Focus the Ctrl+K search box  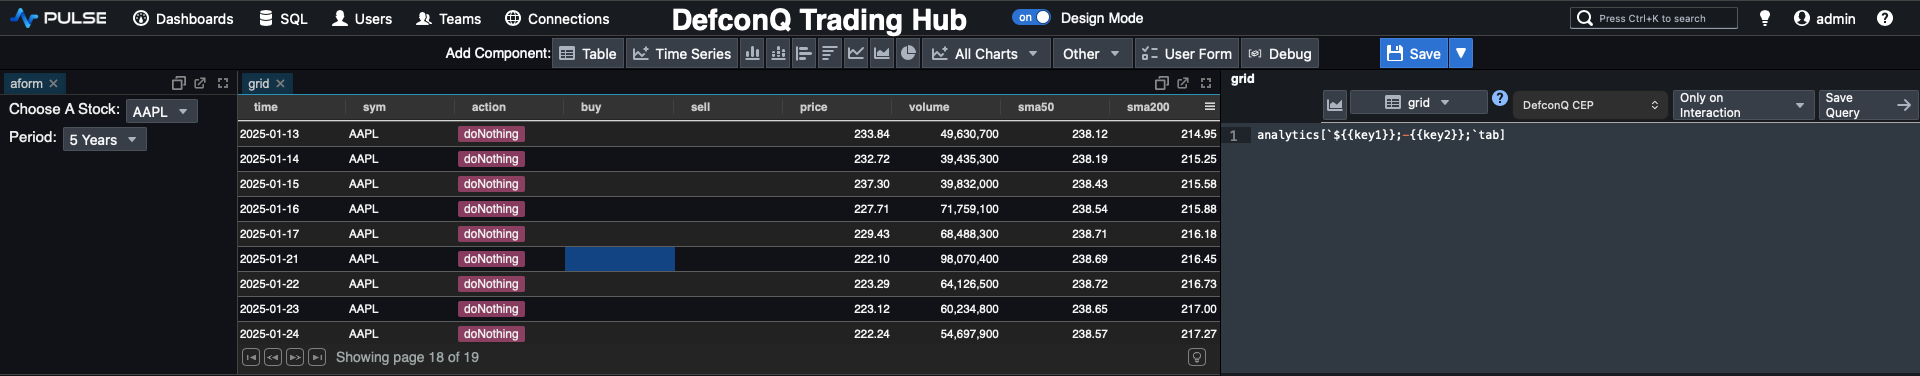tap(1653, 18)
